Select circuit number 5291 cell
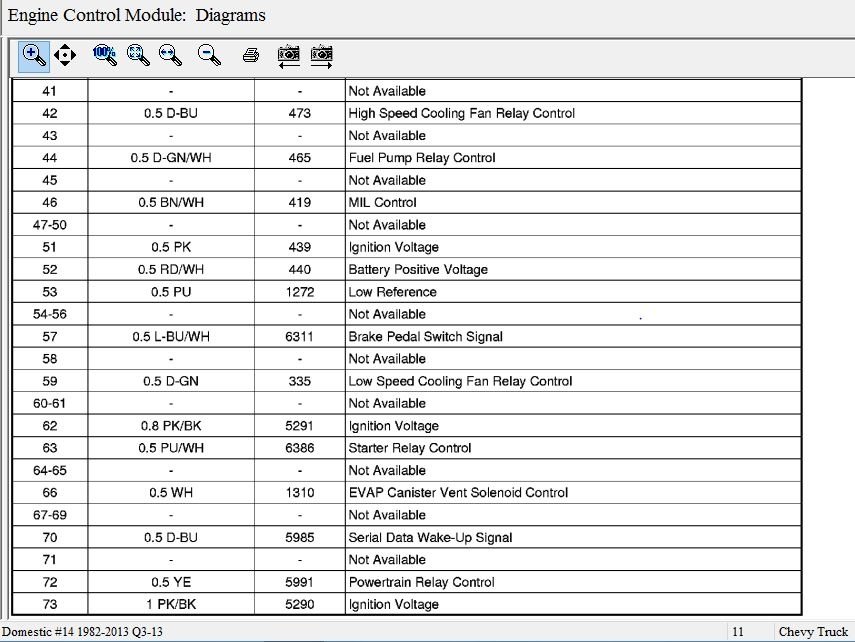Screen dimensions: 855x642 [299, 425]
